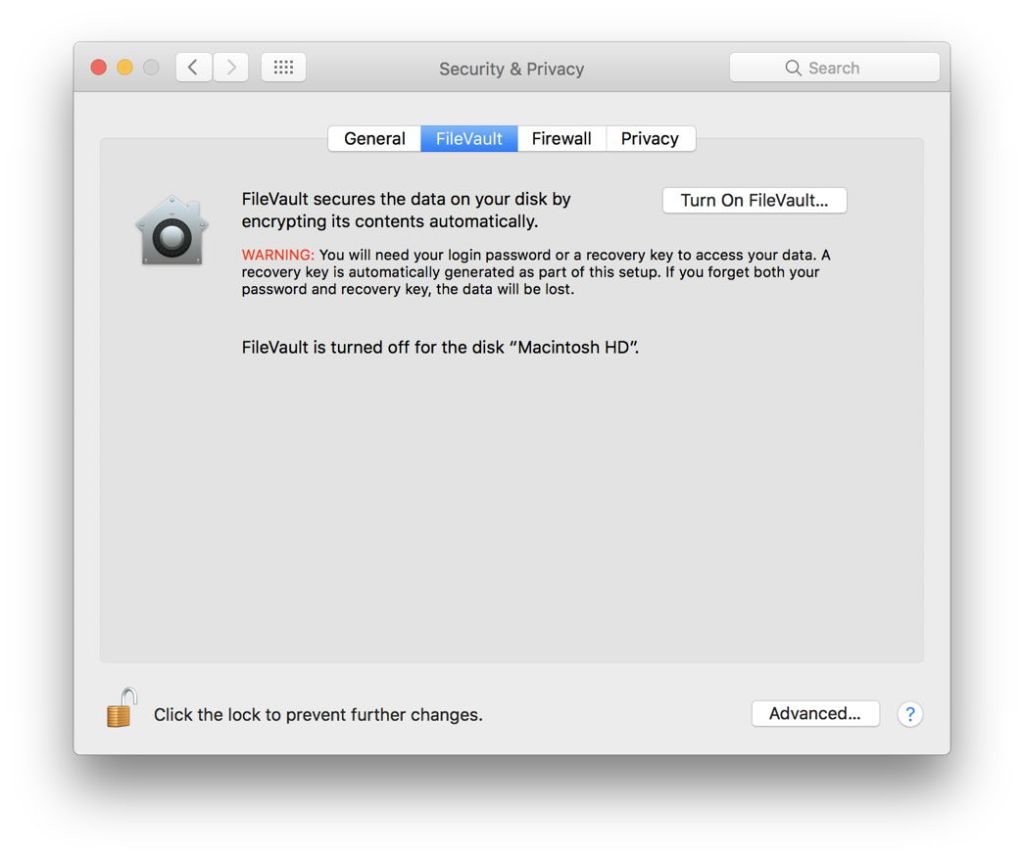Open the Advanced settings button

(814, 714)
